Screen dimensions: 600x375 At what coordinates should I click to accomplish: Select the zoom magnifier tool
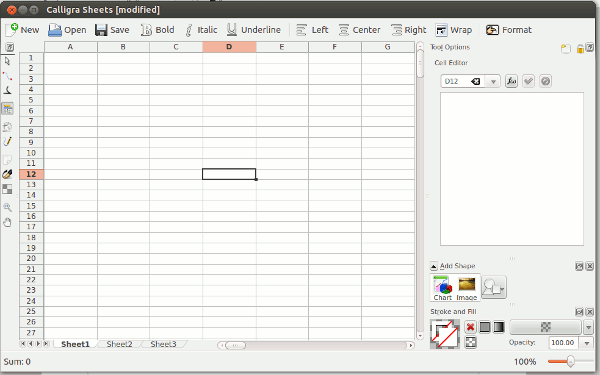[x=7, y=207]
